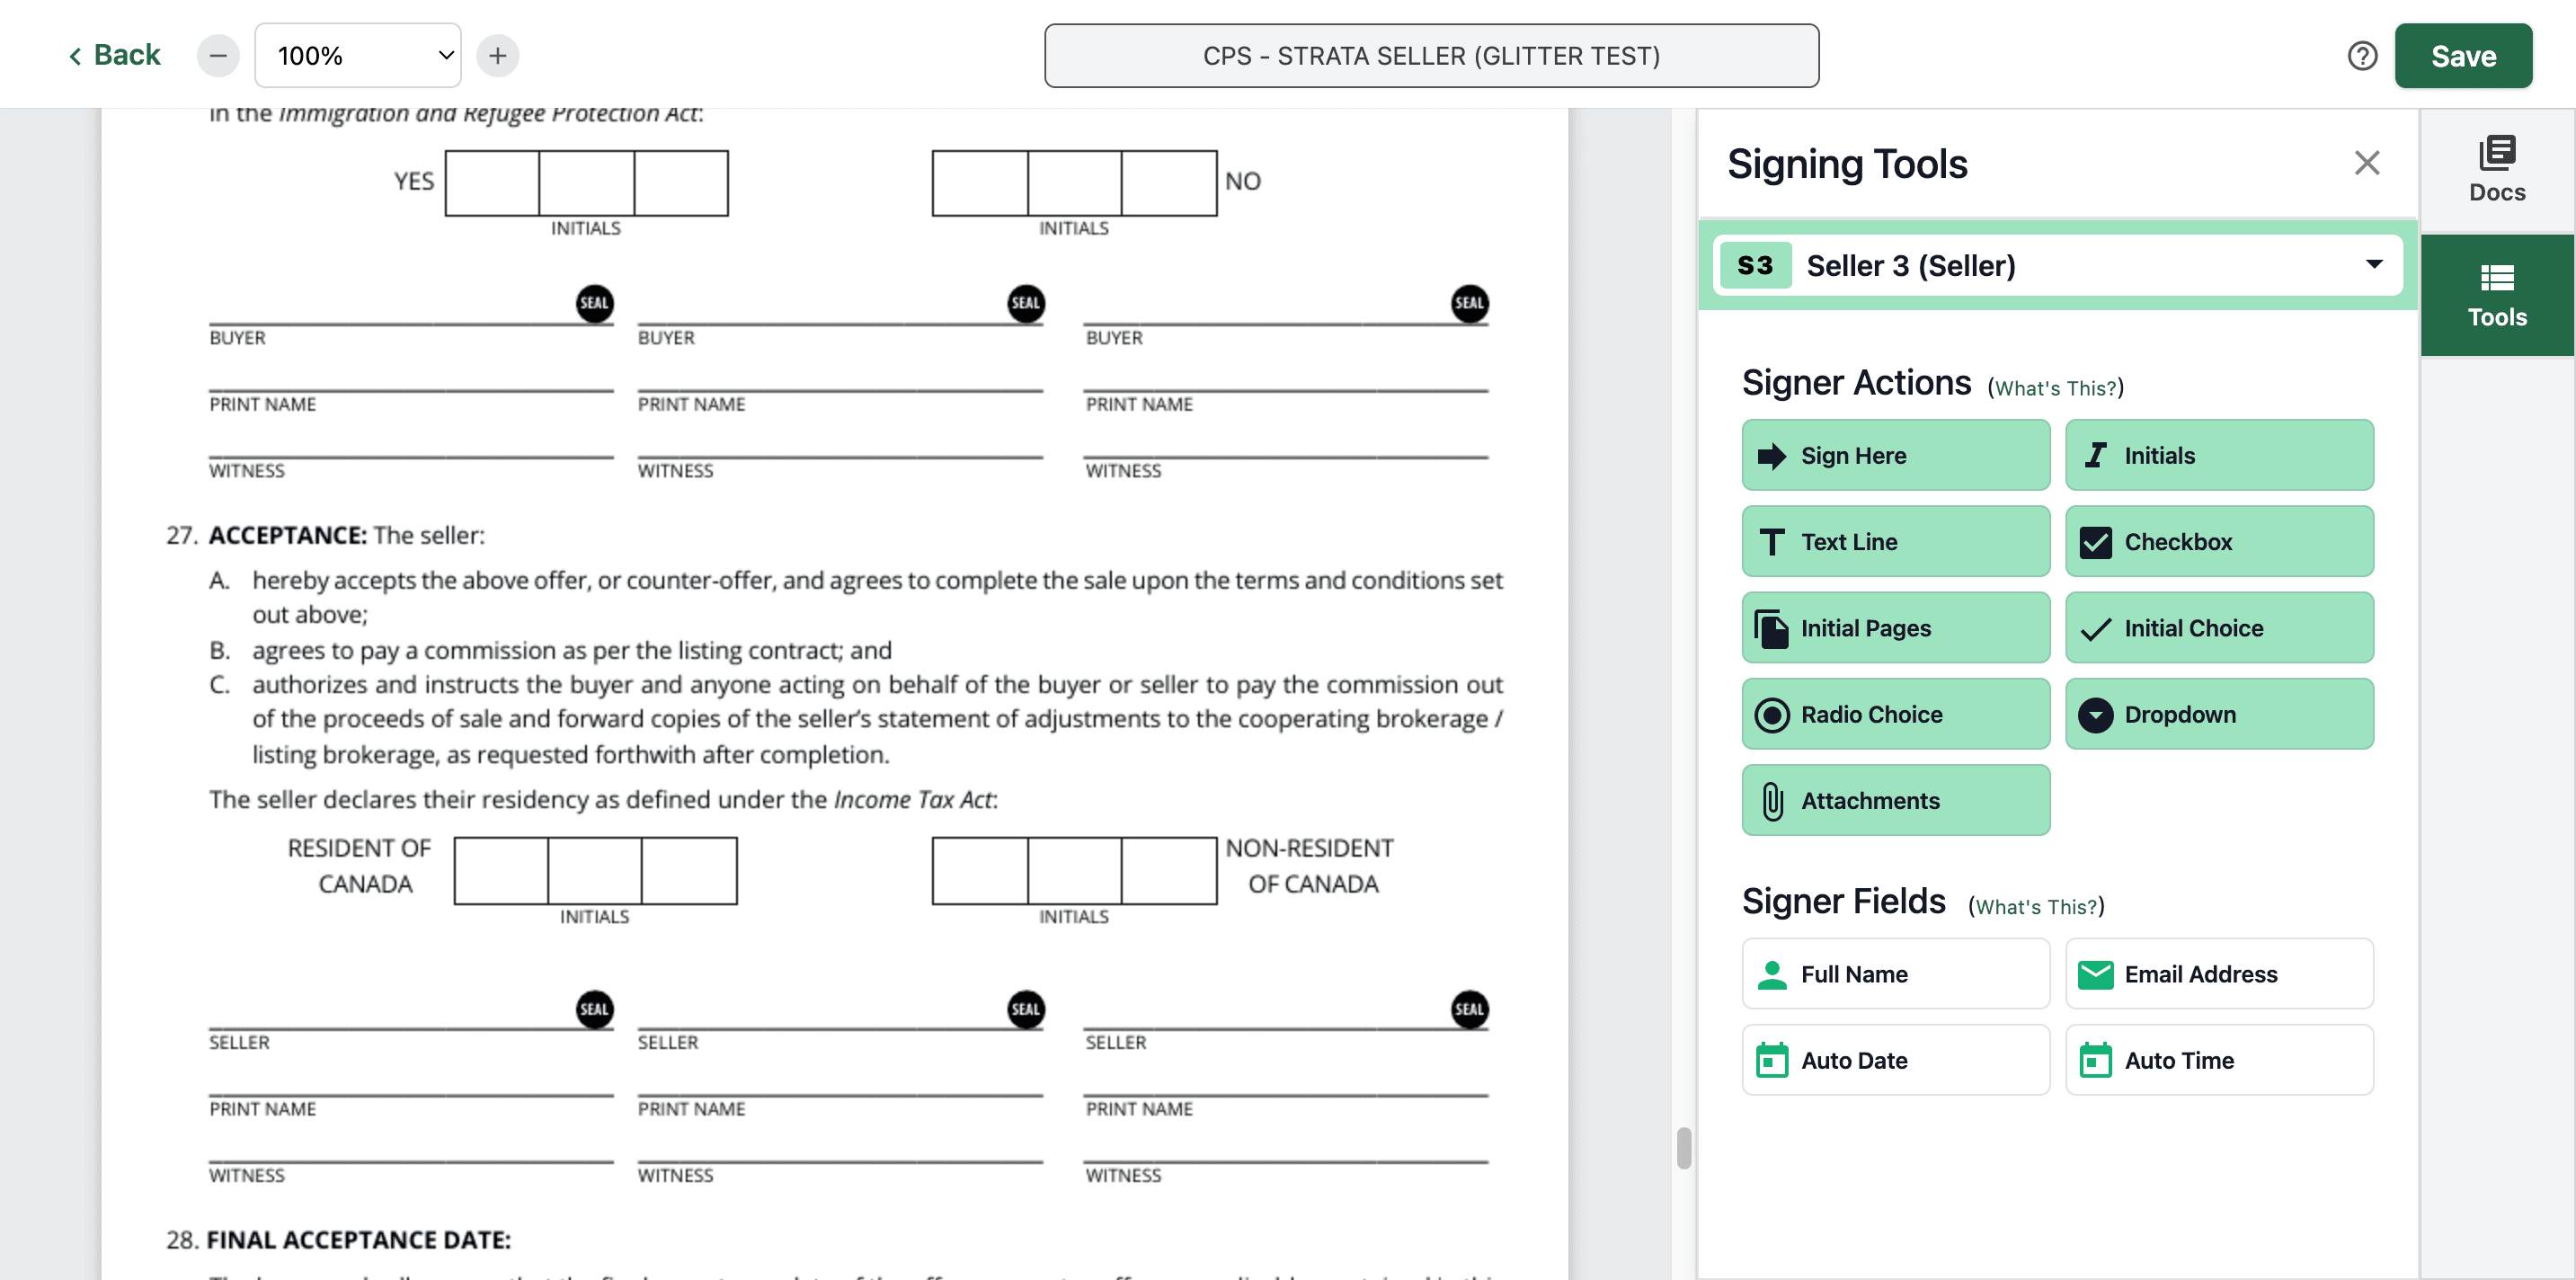
Task: Select the Checkbox signing tool
Action: 2219,541
